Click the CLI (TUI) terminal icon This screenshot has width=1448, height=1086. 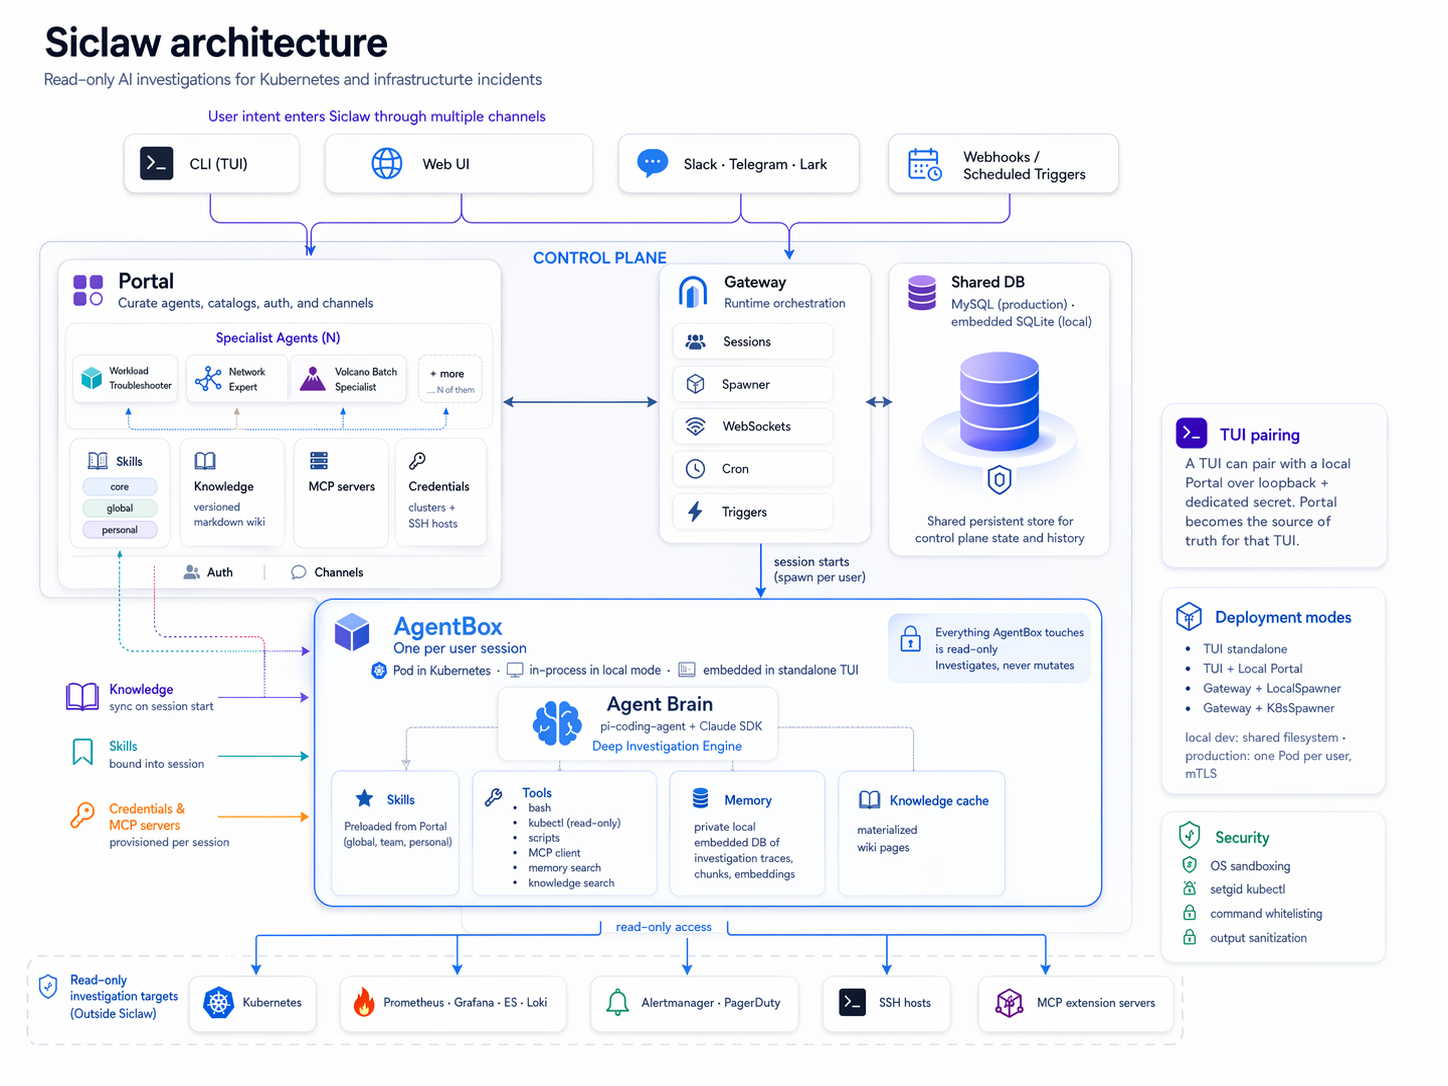[157, 163]
